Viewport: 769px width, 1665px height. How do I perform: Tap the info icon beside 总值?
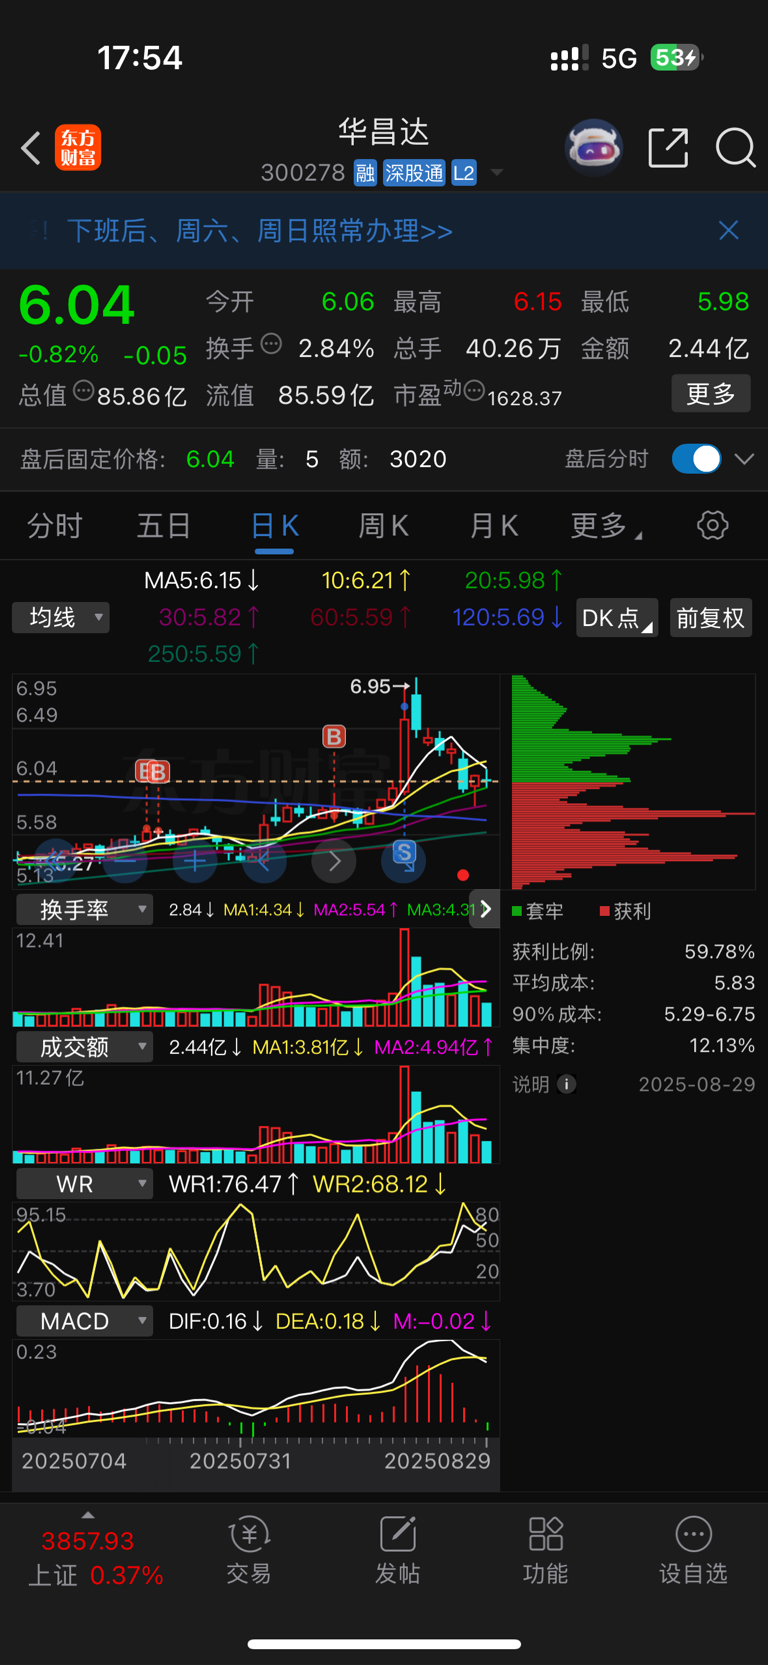(84, 391)
